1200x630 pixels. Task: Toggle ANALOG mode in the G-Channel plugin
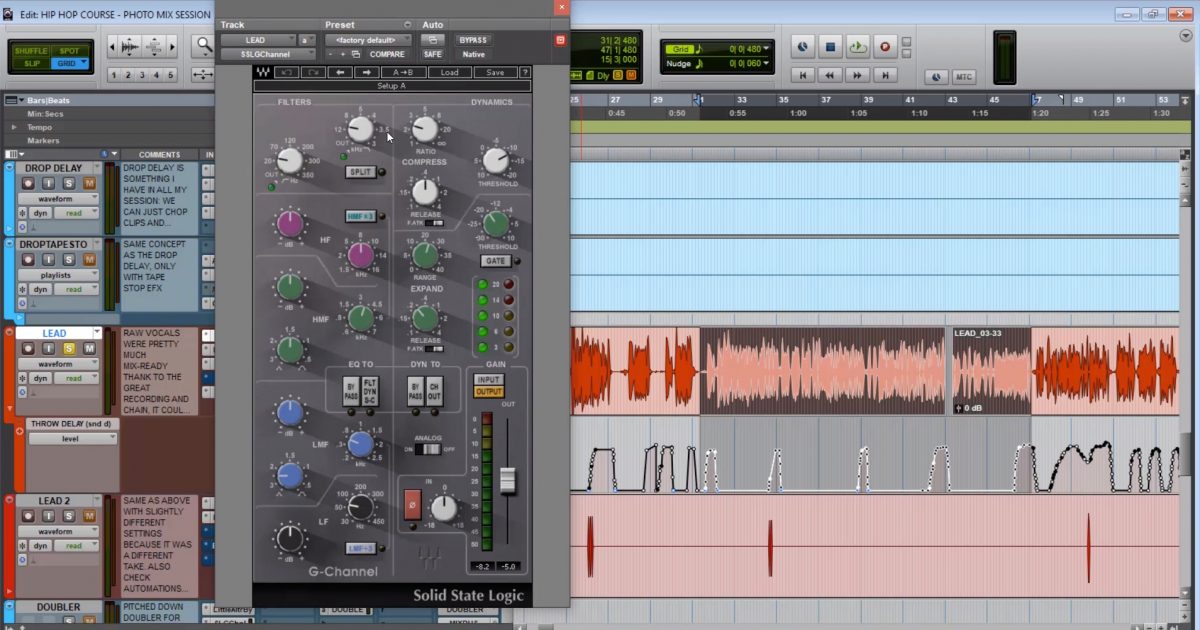(x=430, y=450)
